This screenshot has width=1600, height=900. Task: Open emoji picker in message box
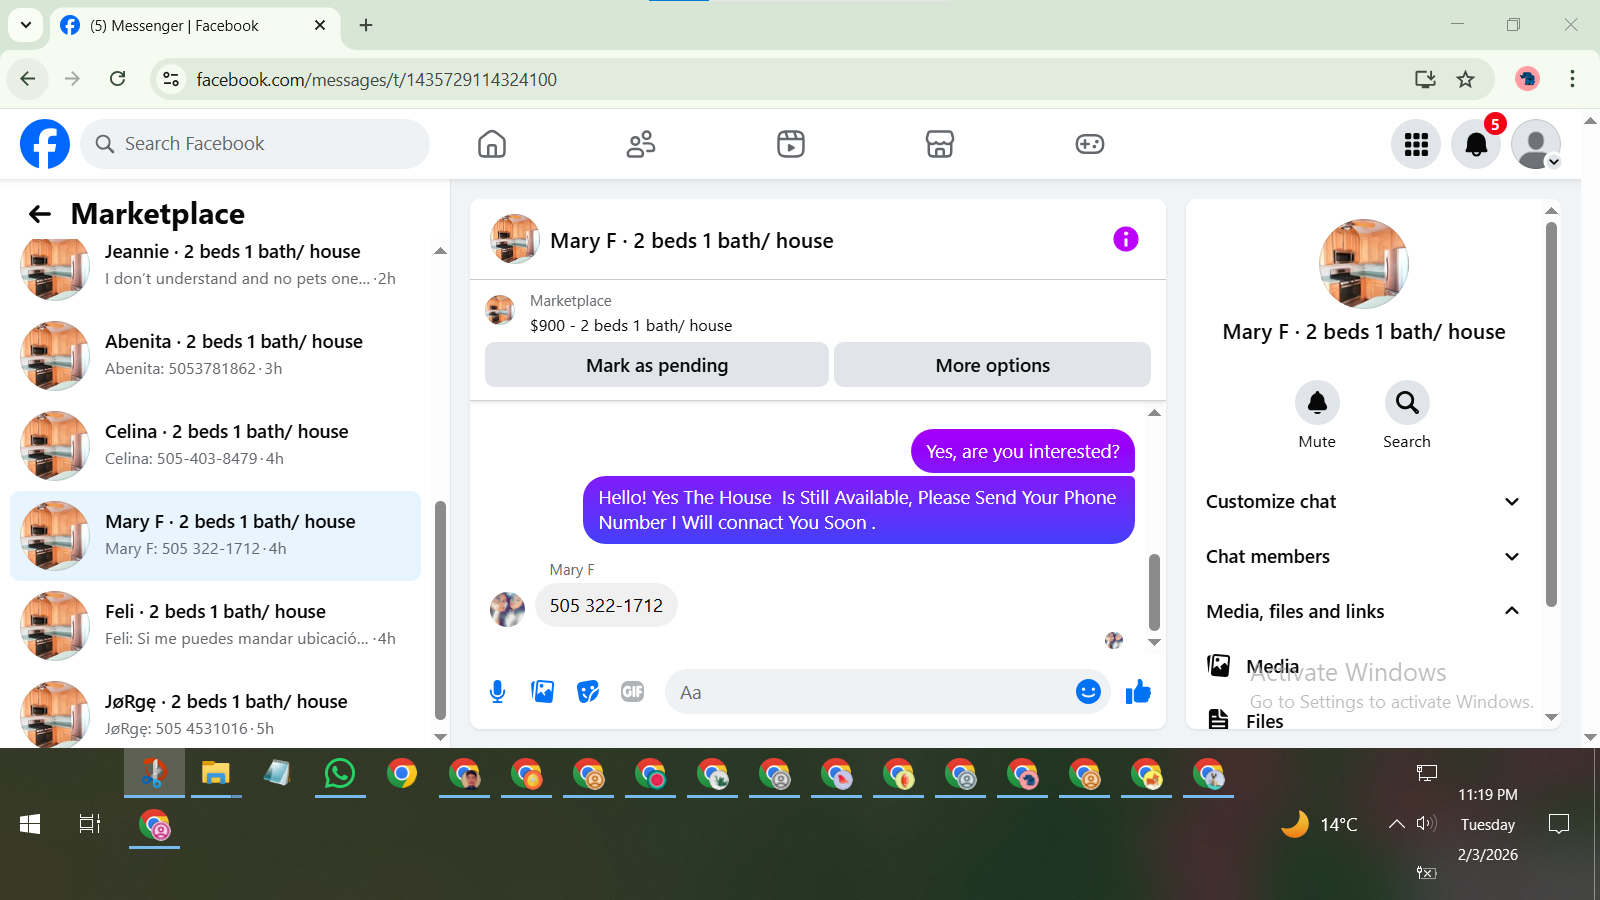pos(1088,691)
